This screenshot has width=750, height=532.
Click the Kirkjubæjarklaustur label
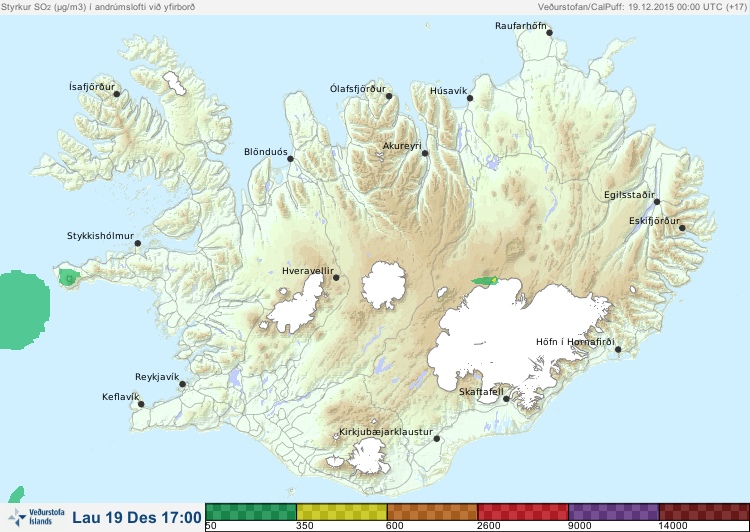coord(386,432)
